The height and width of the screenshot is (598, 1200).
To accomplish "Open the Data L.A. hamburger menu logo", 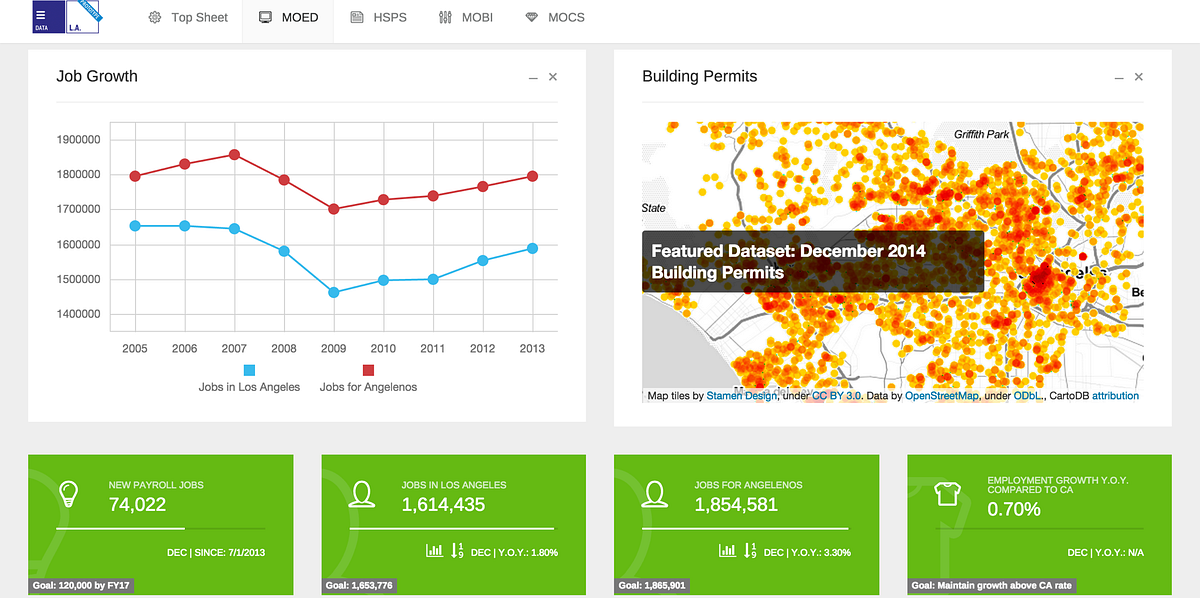I will (66, 17).
